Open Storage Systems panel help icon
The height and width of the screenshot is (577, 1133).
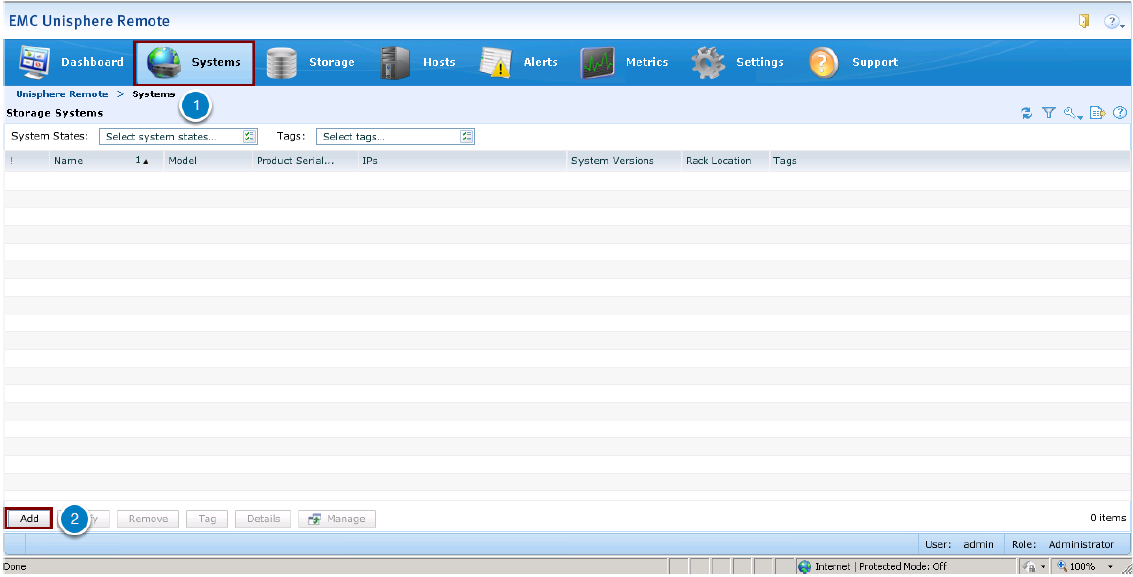pyautogui.click(x=1120, y=113)
